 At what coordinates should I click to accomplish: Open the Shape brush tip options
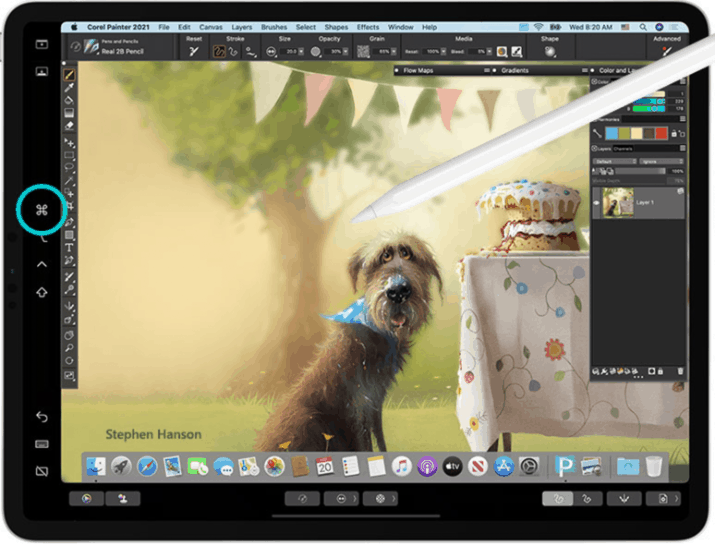point(550,52)
